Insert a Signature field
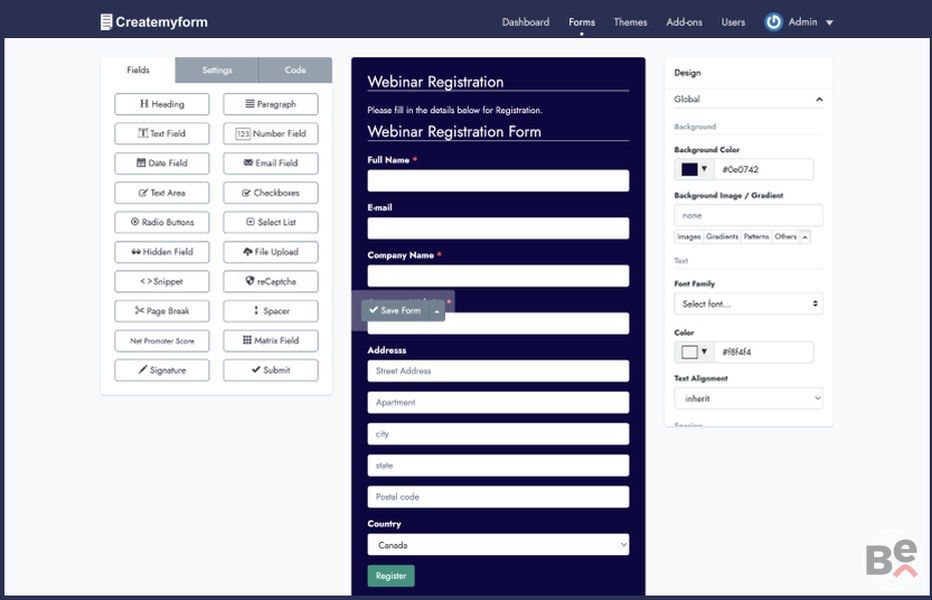Viewport: 932px width, 600px height. pyautogui.click(x=162, y=370)
